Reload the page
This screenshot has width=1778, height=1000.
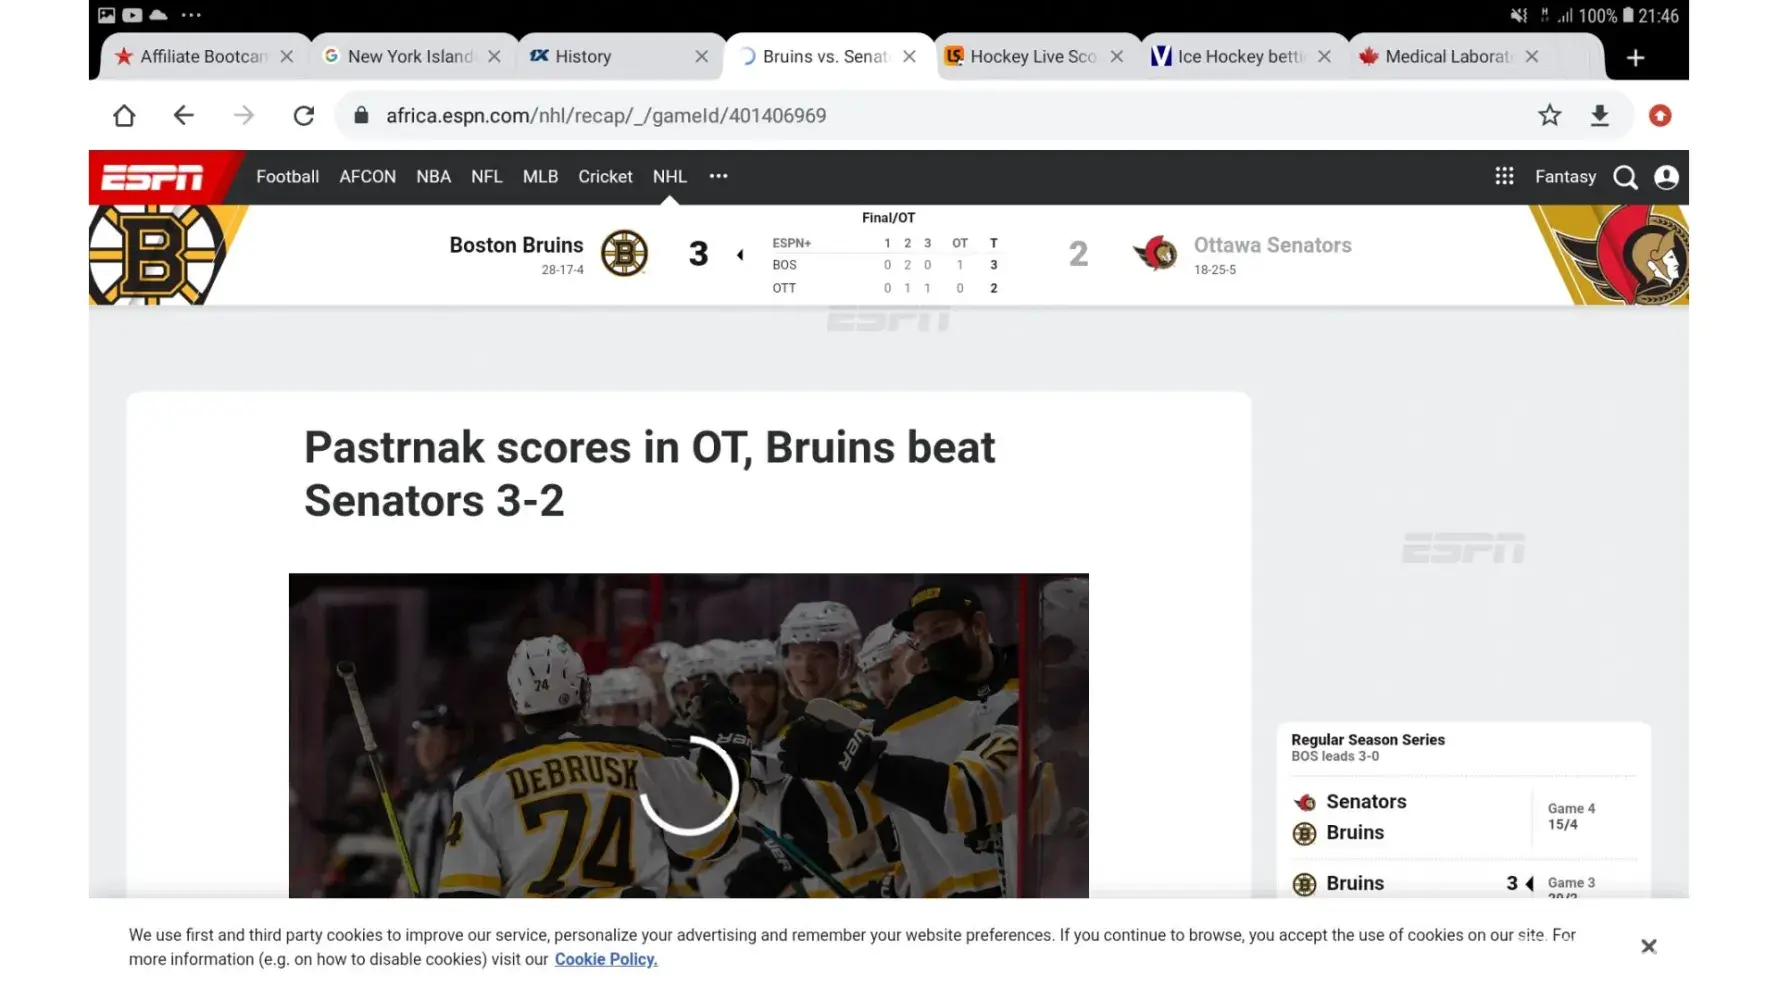[x=304, y=116]
